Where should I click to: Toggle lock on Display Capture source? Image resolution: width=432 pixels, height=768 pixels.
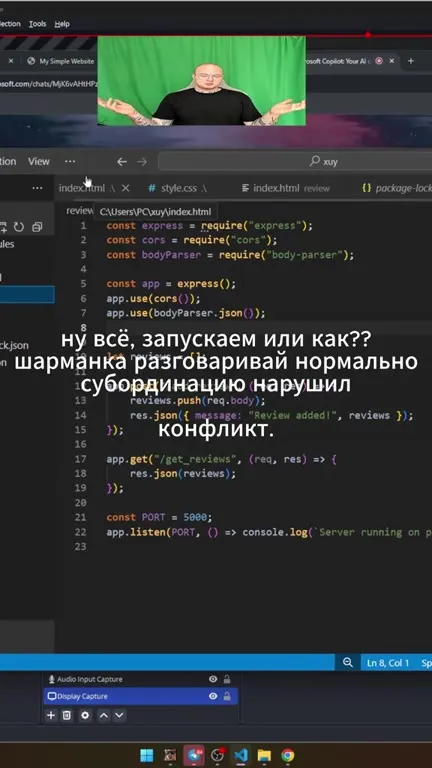pyautogui.click(x=227, y=696)
